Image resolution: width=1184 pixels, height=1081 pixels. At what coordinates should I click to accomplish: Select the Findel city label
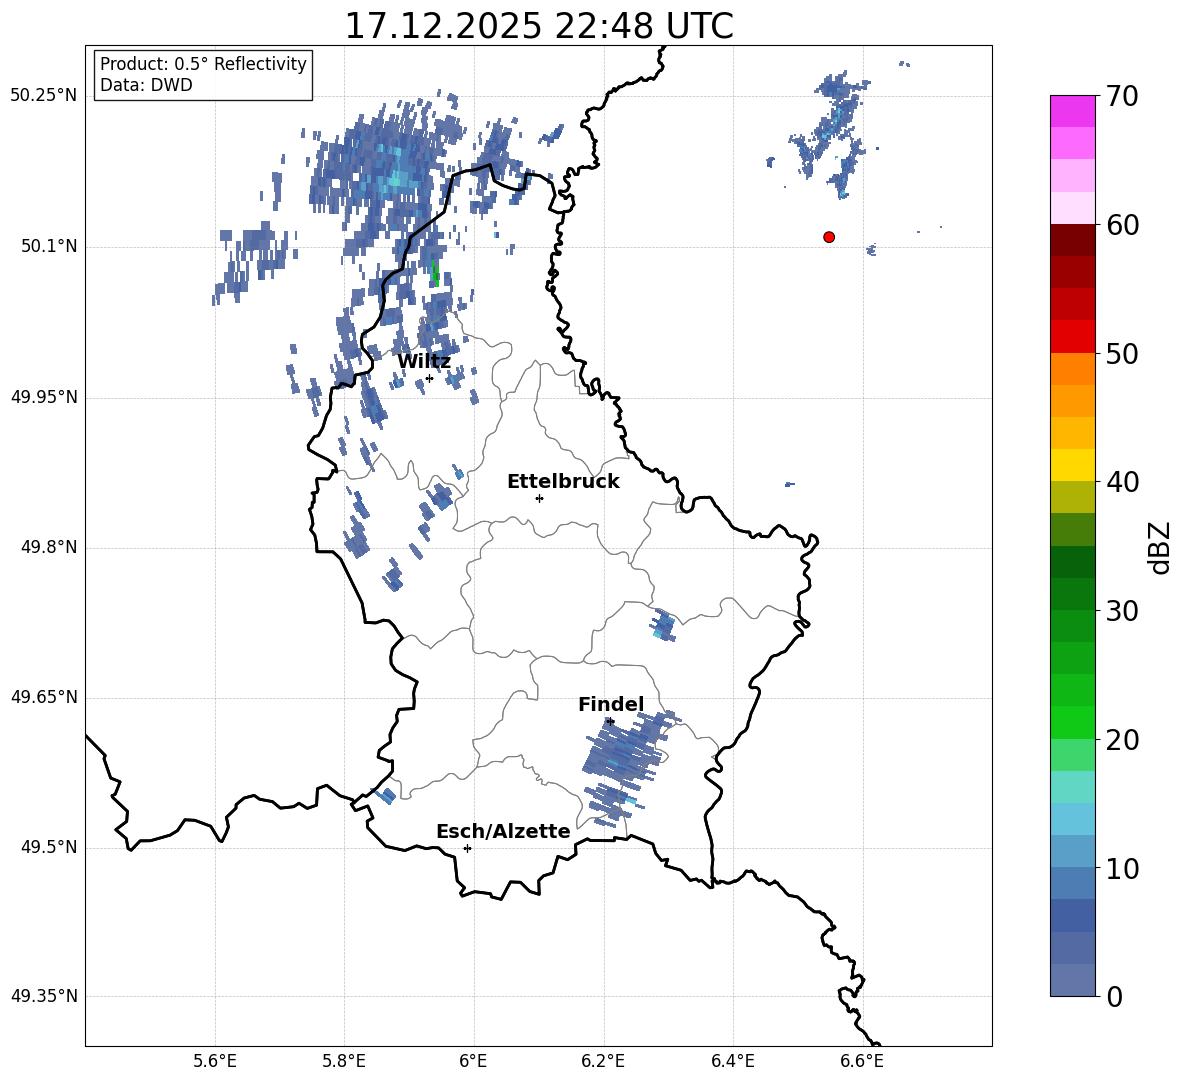(611, 704)
